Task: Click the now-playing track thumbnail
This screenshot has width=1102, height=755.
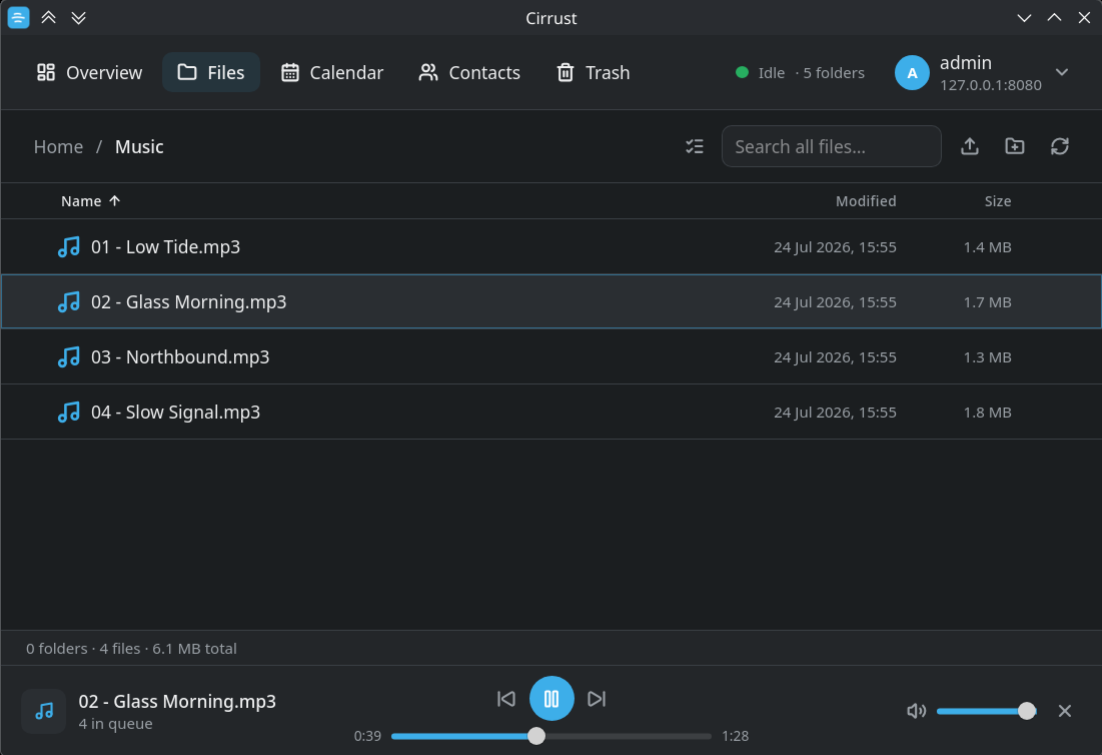Action: coord(44,711)
